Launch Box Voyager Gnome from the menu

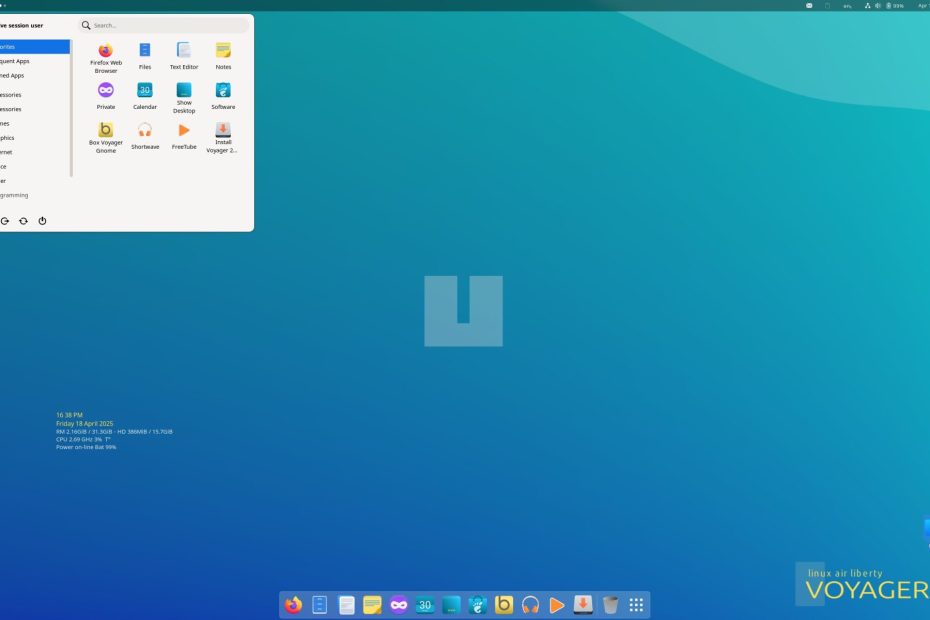pos(106,138)
